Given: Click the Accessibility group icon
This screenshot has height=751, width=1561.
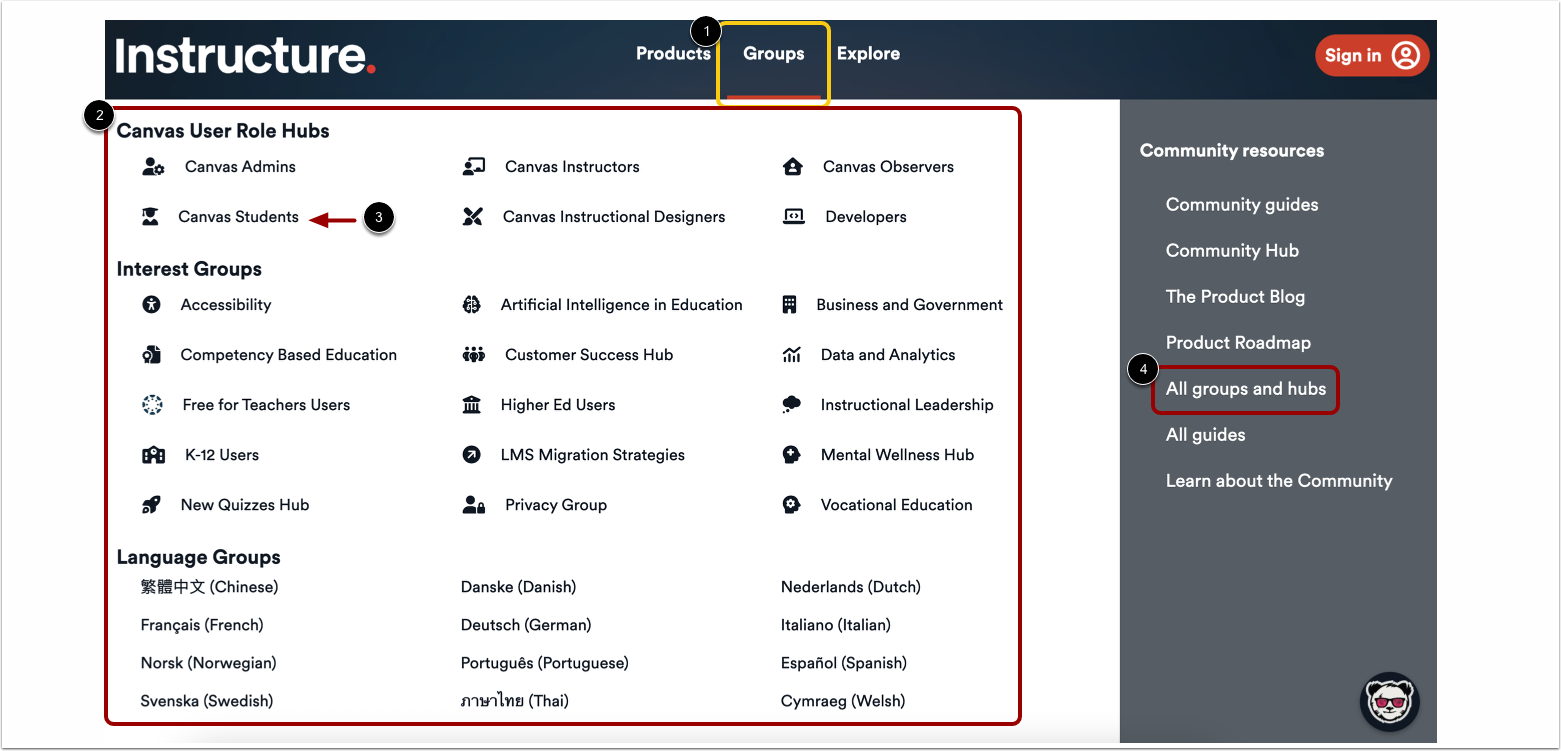Looking at the screenshot, I should [152, 304].
